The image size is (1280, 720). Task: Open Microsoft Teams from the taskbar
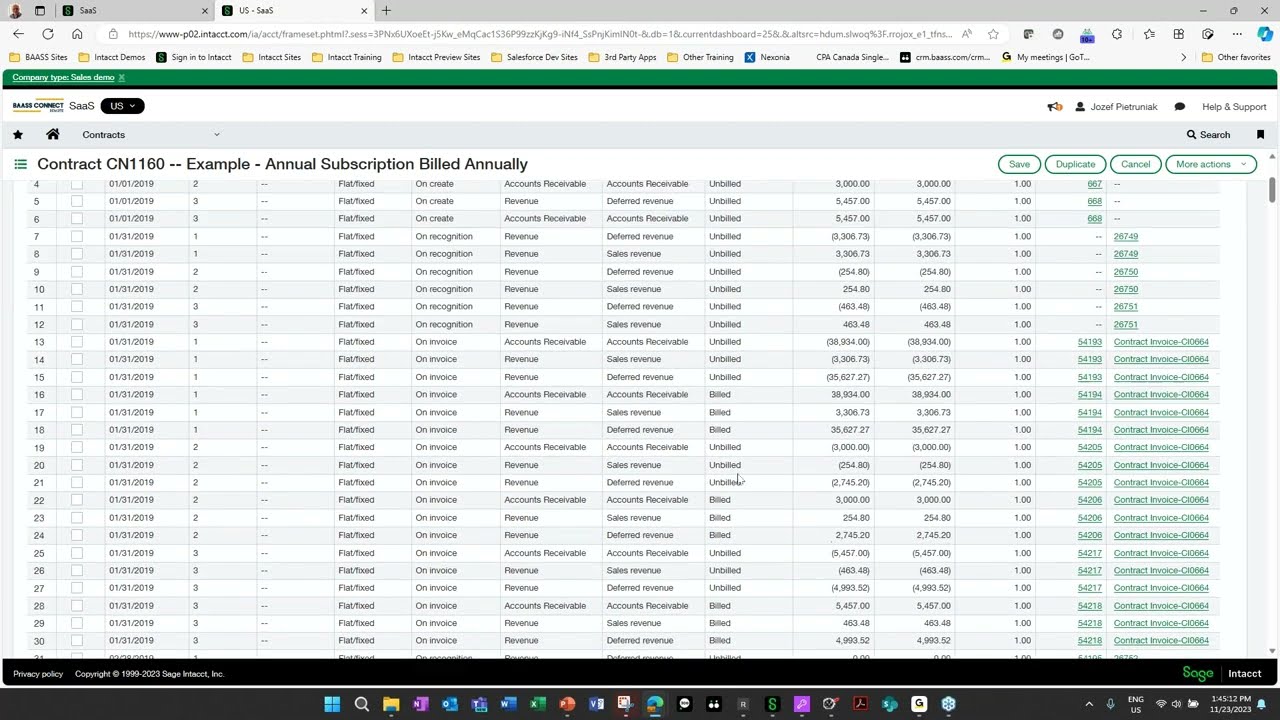(x=479, y=704)
